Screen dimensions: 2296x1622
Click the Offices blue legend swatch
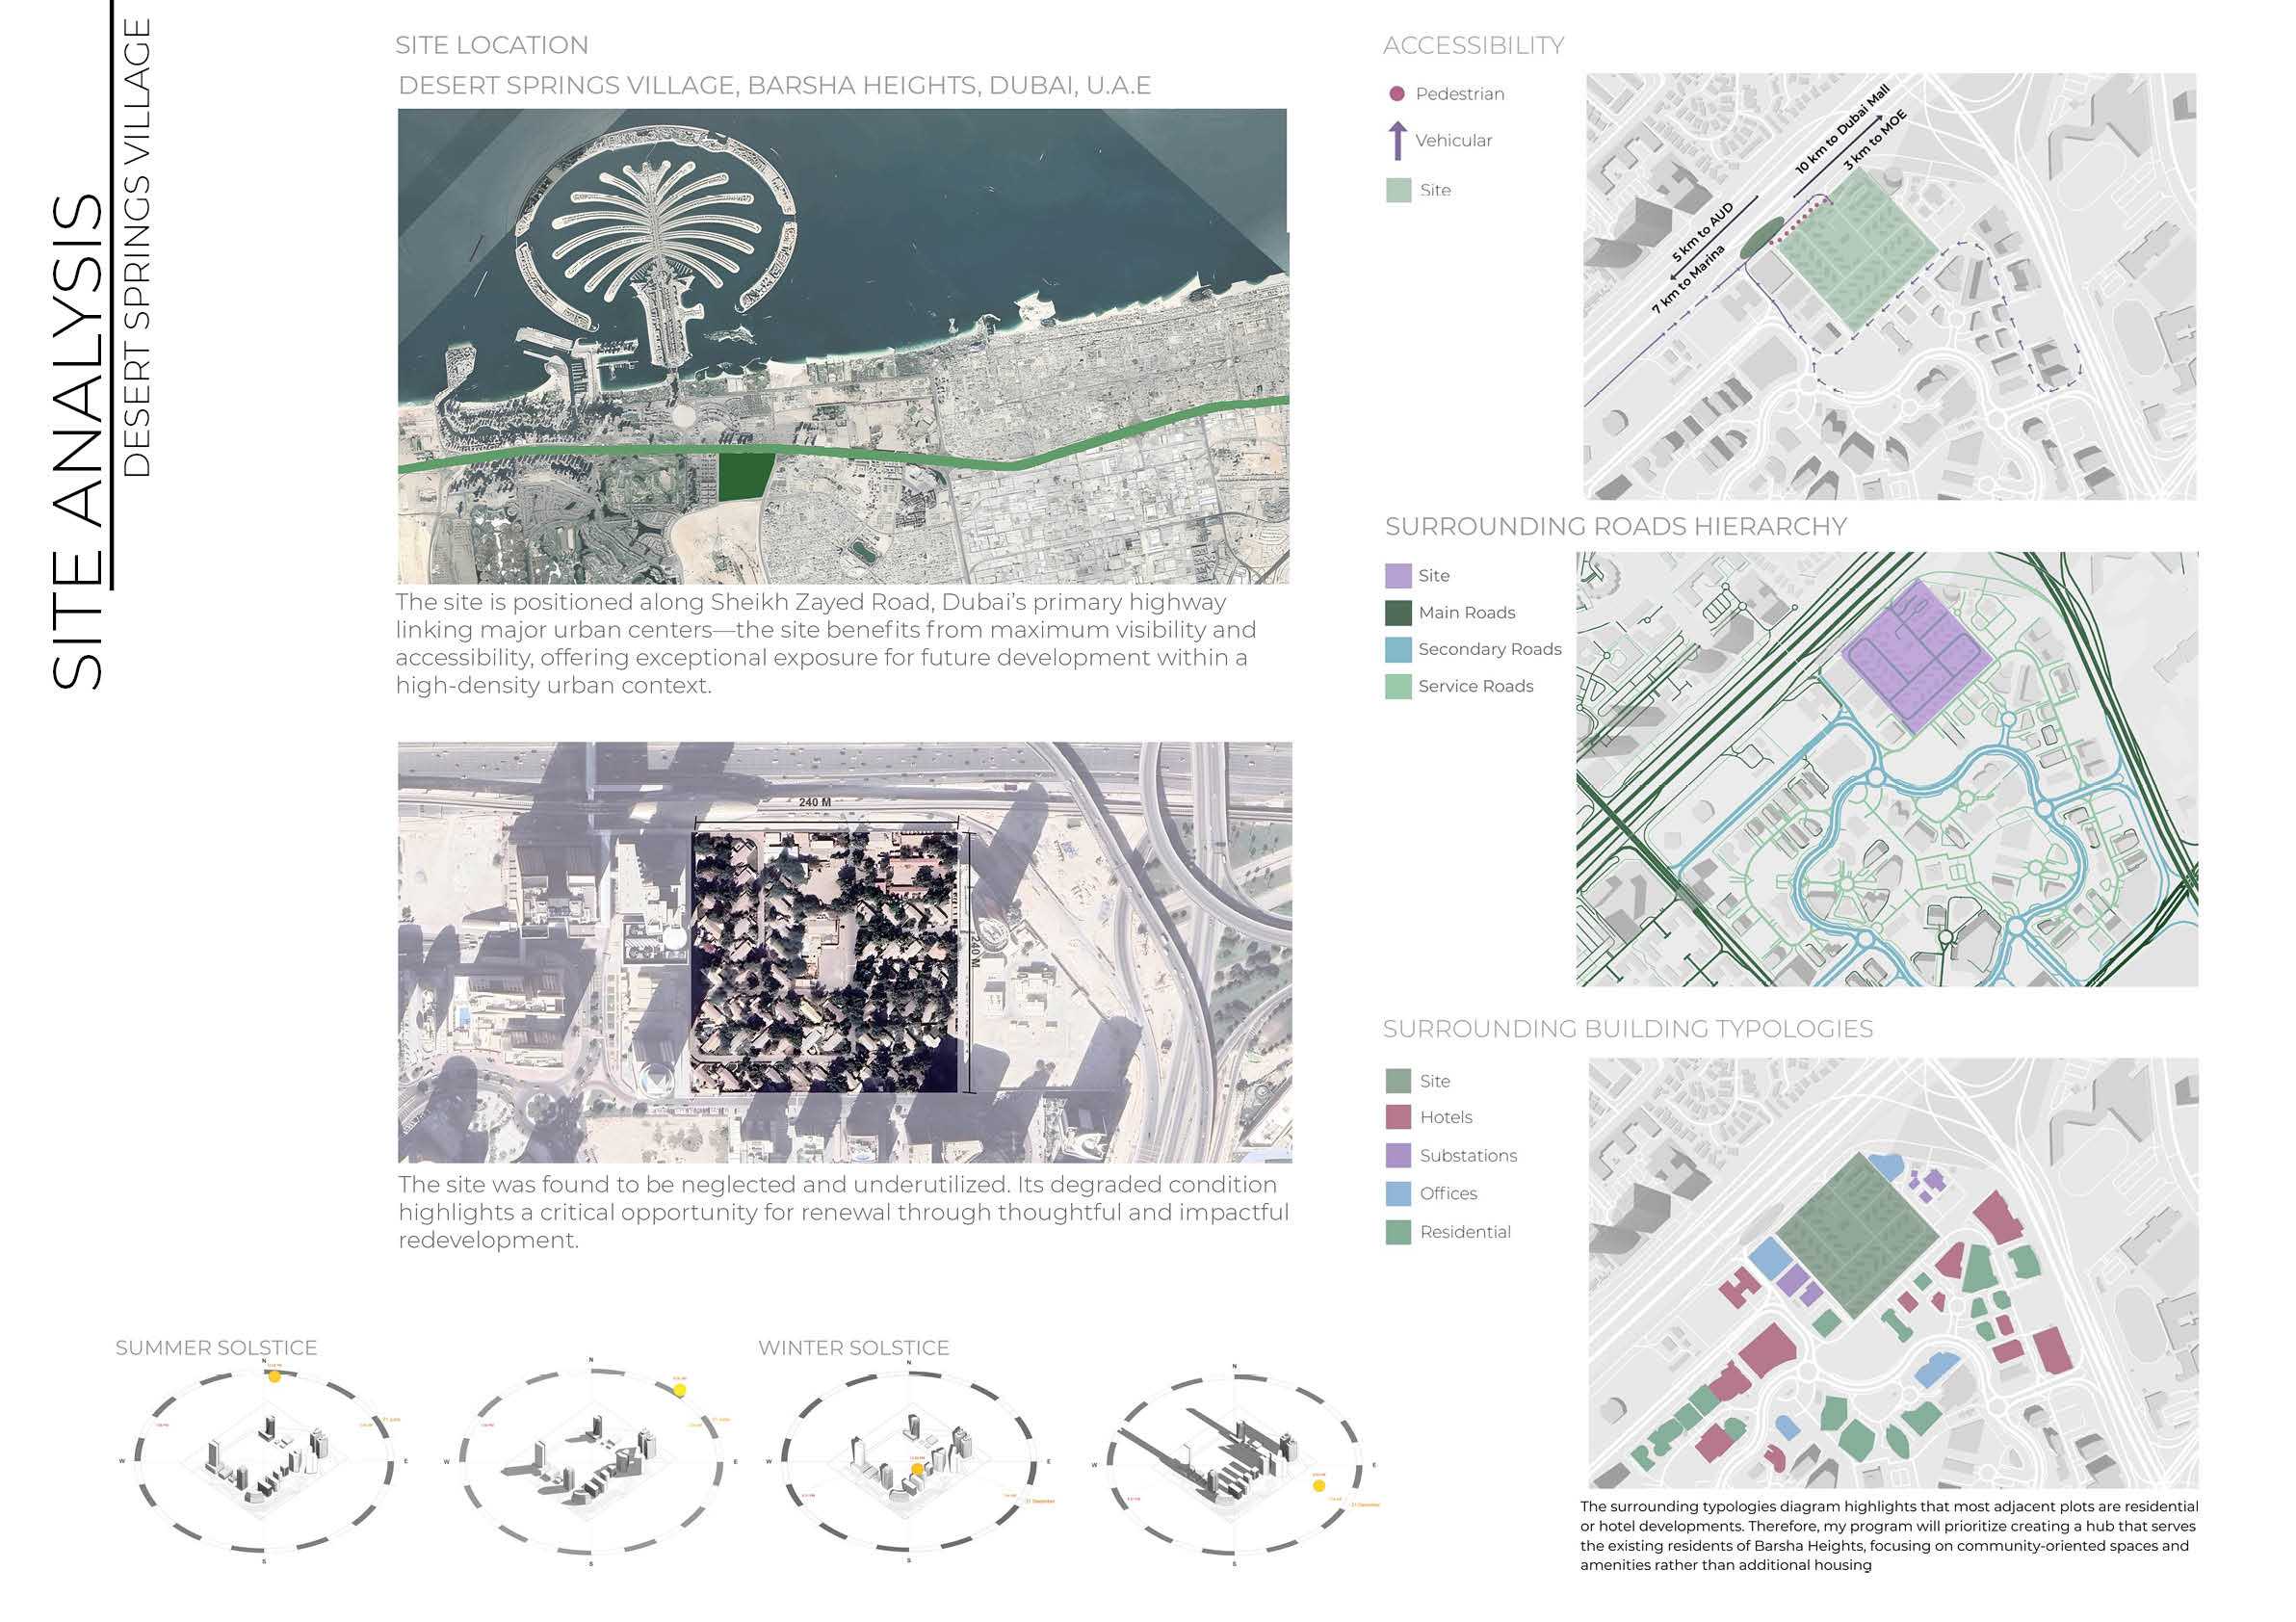tap(1398, 1193)
